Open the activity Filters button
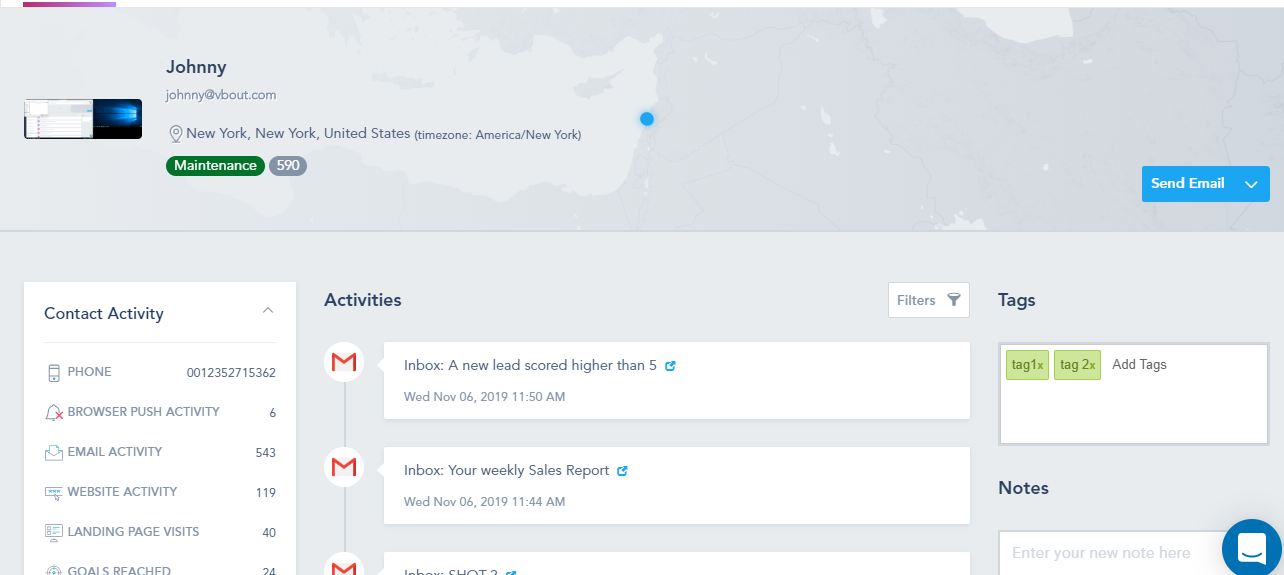The width and height of the screenshot is (1284, 575). [928, 300]
